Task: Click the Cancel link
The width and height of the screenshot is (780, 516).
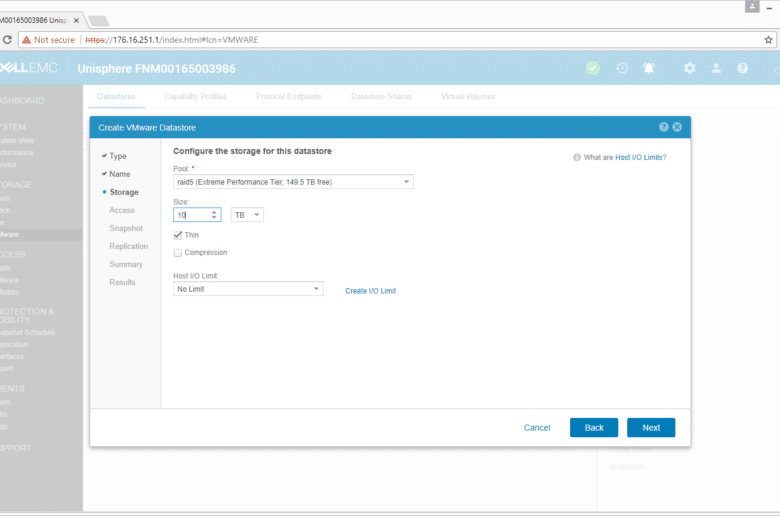Action: click(x=537, y=427)
